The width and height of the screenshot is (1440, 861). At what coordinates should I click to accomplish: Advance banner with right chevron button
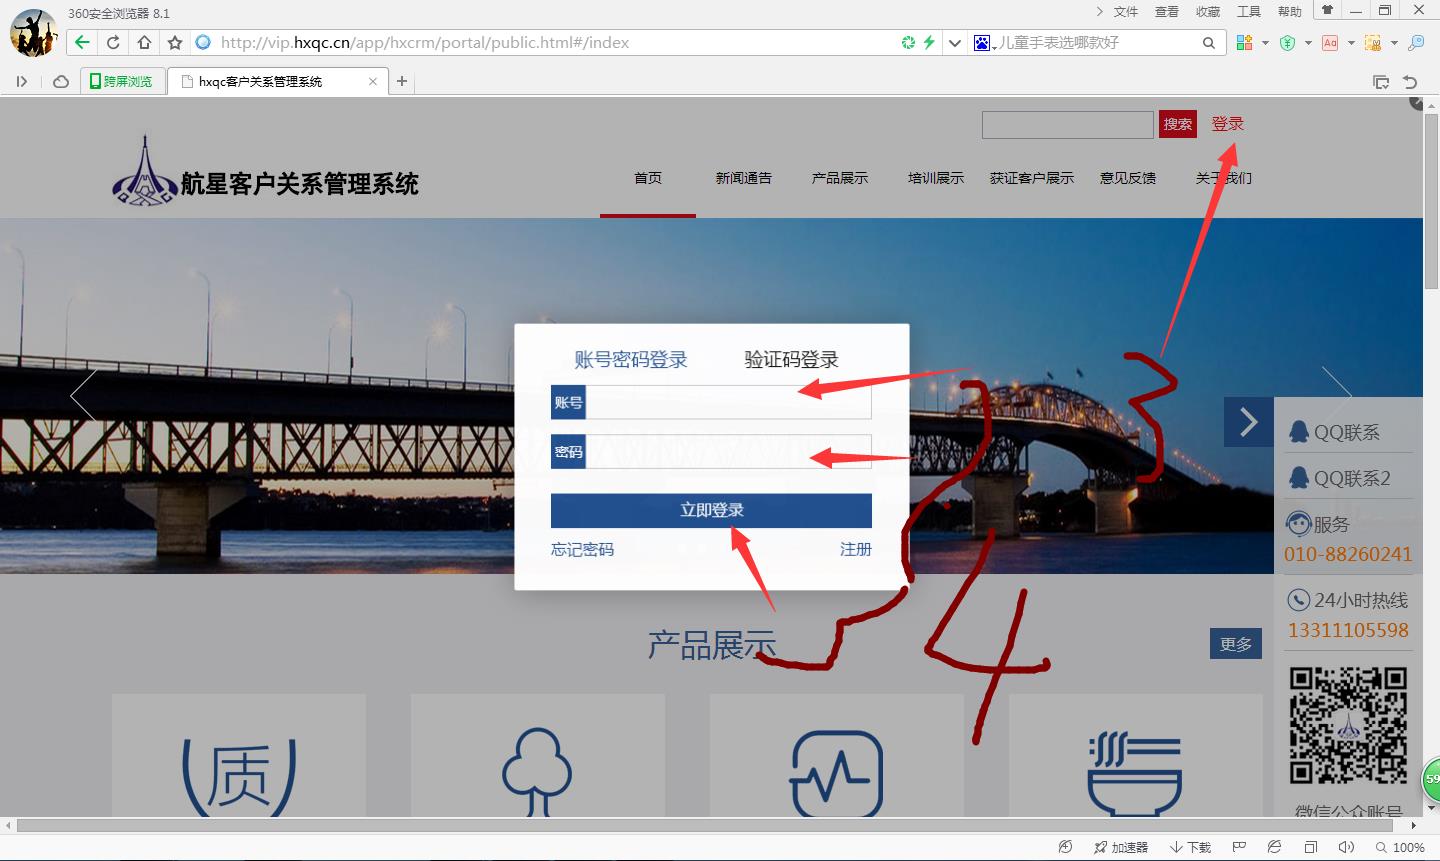[x=1248, y=422]
